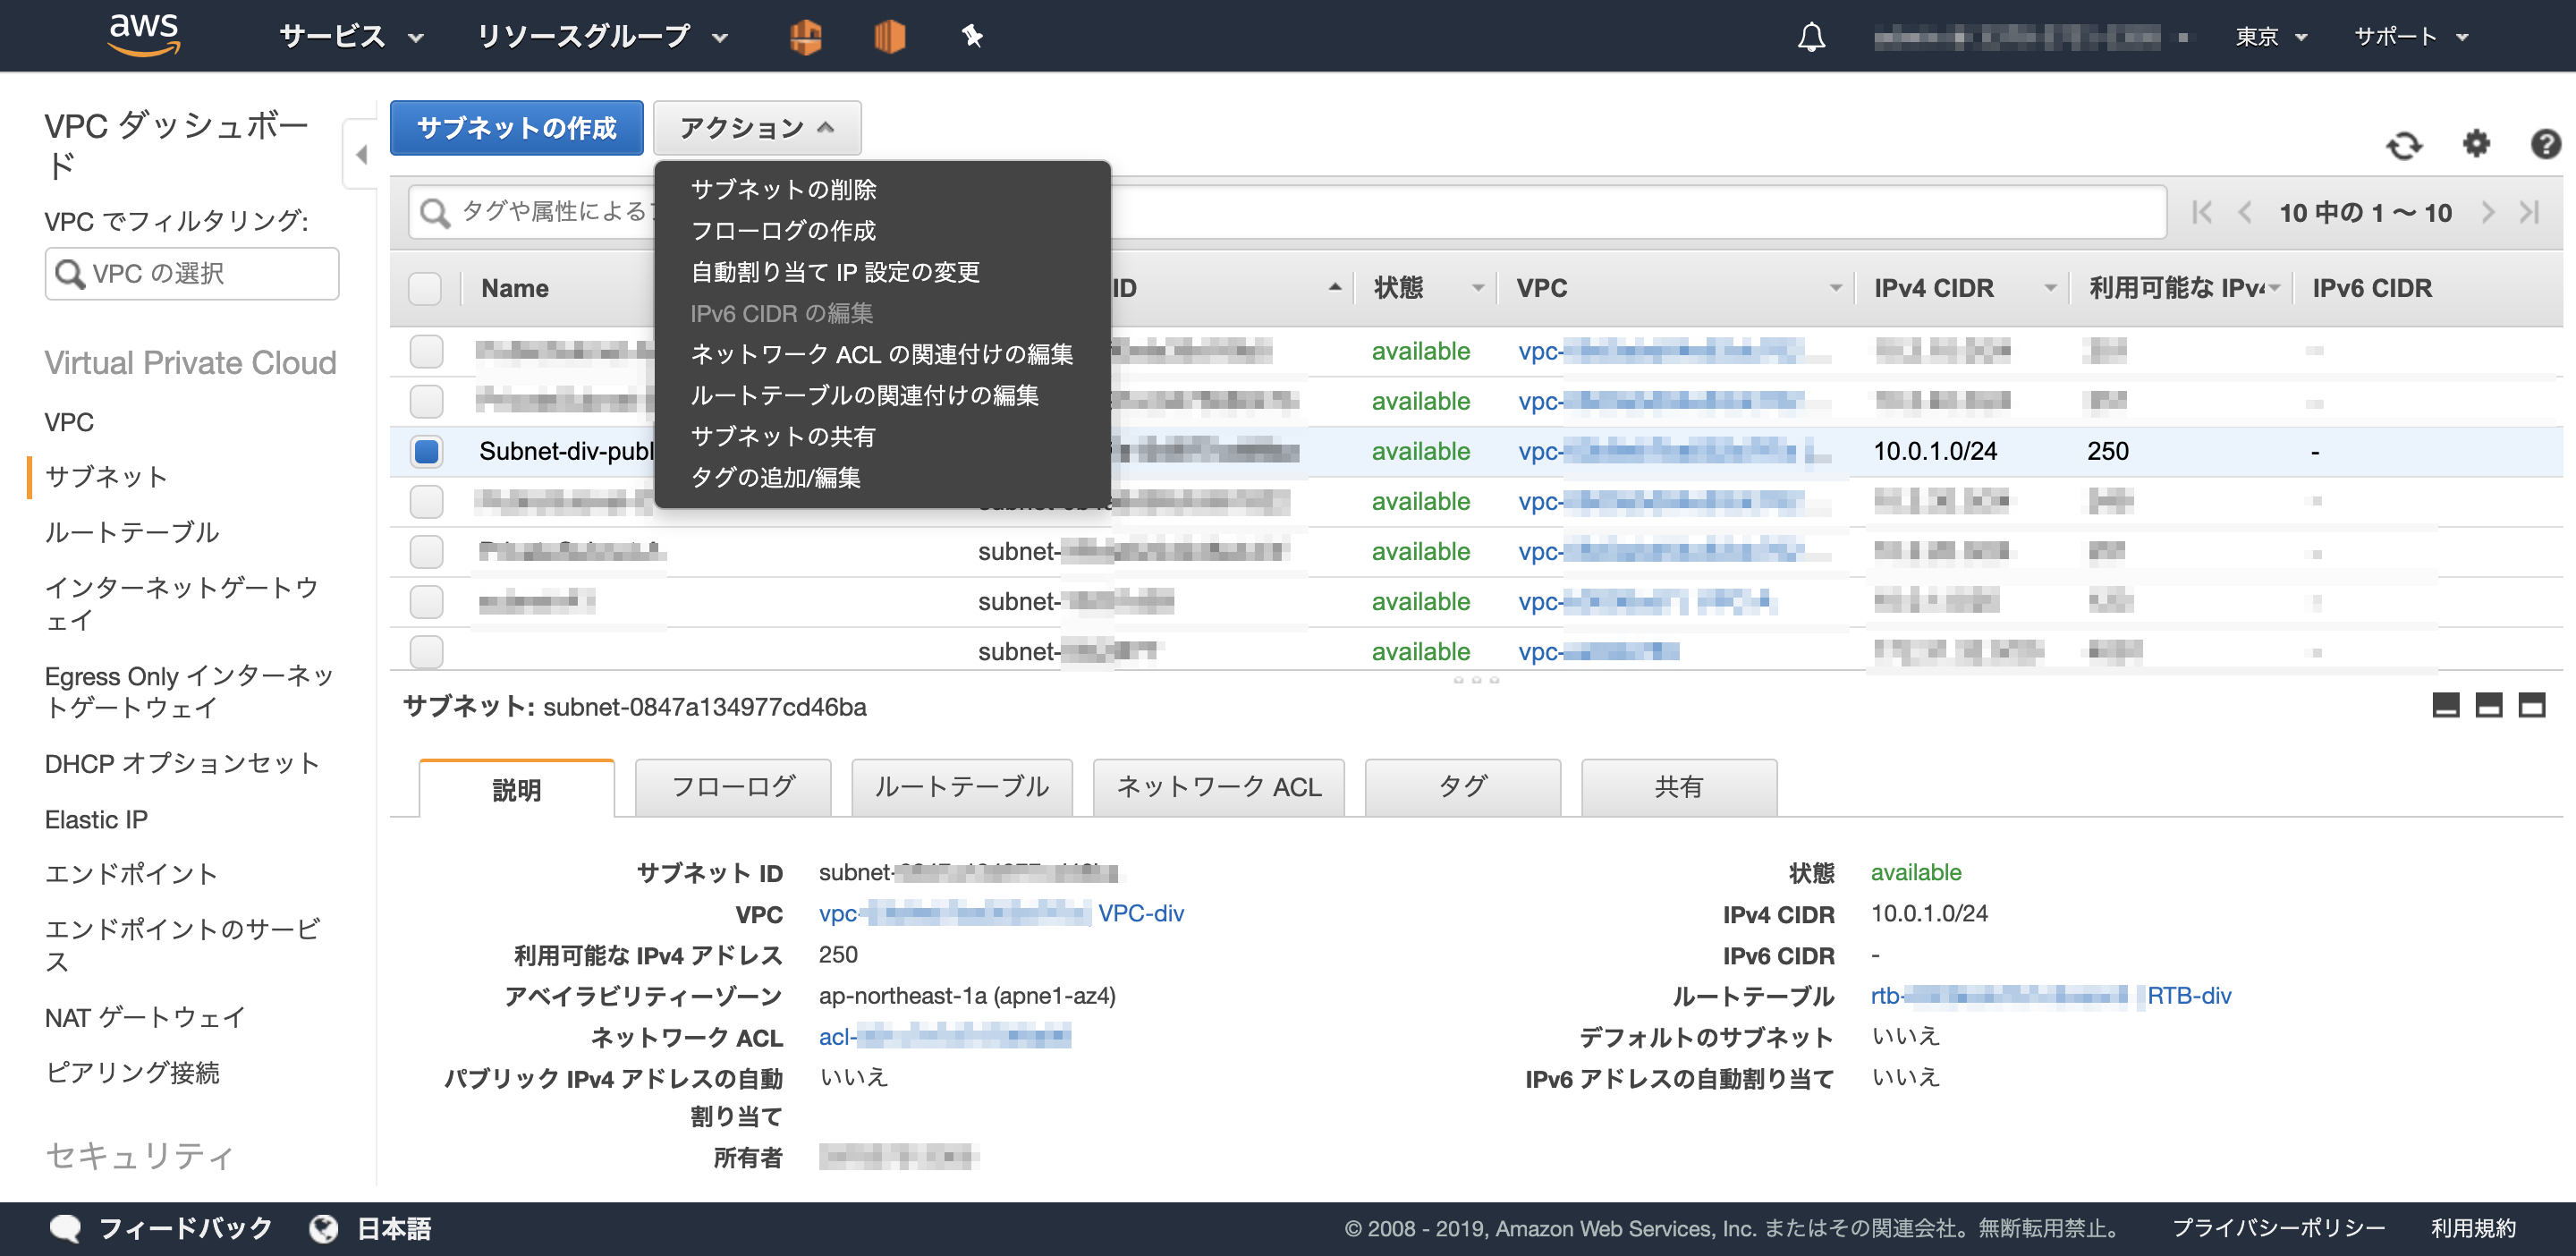Click the VPC の選択 filter field

192,273
